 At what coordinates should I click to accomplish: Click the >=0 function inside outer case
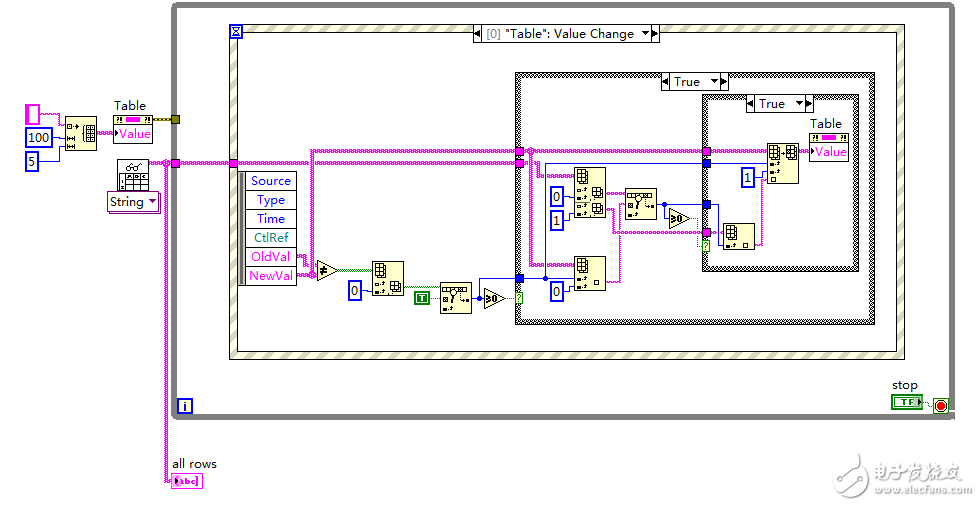point(679,219)
